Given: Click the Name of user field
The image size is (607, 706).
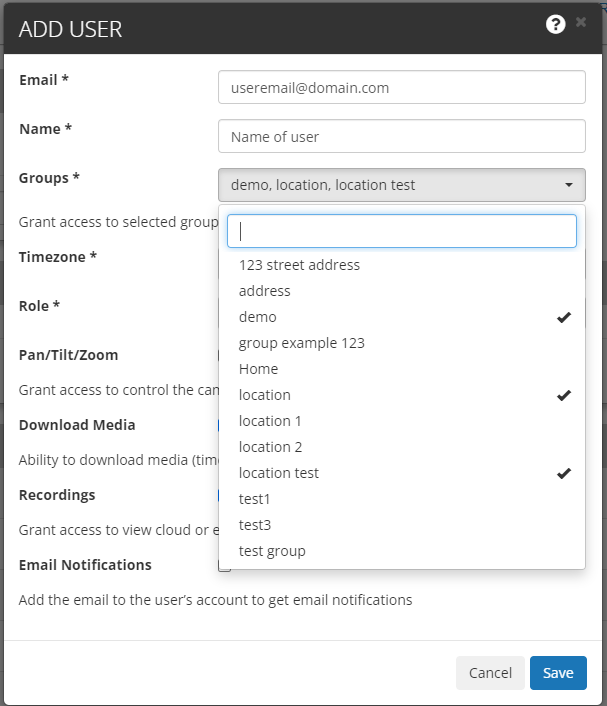Looking at the screenshot, I should tap(401, 136).
